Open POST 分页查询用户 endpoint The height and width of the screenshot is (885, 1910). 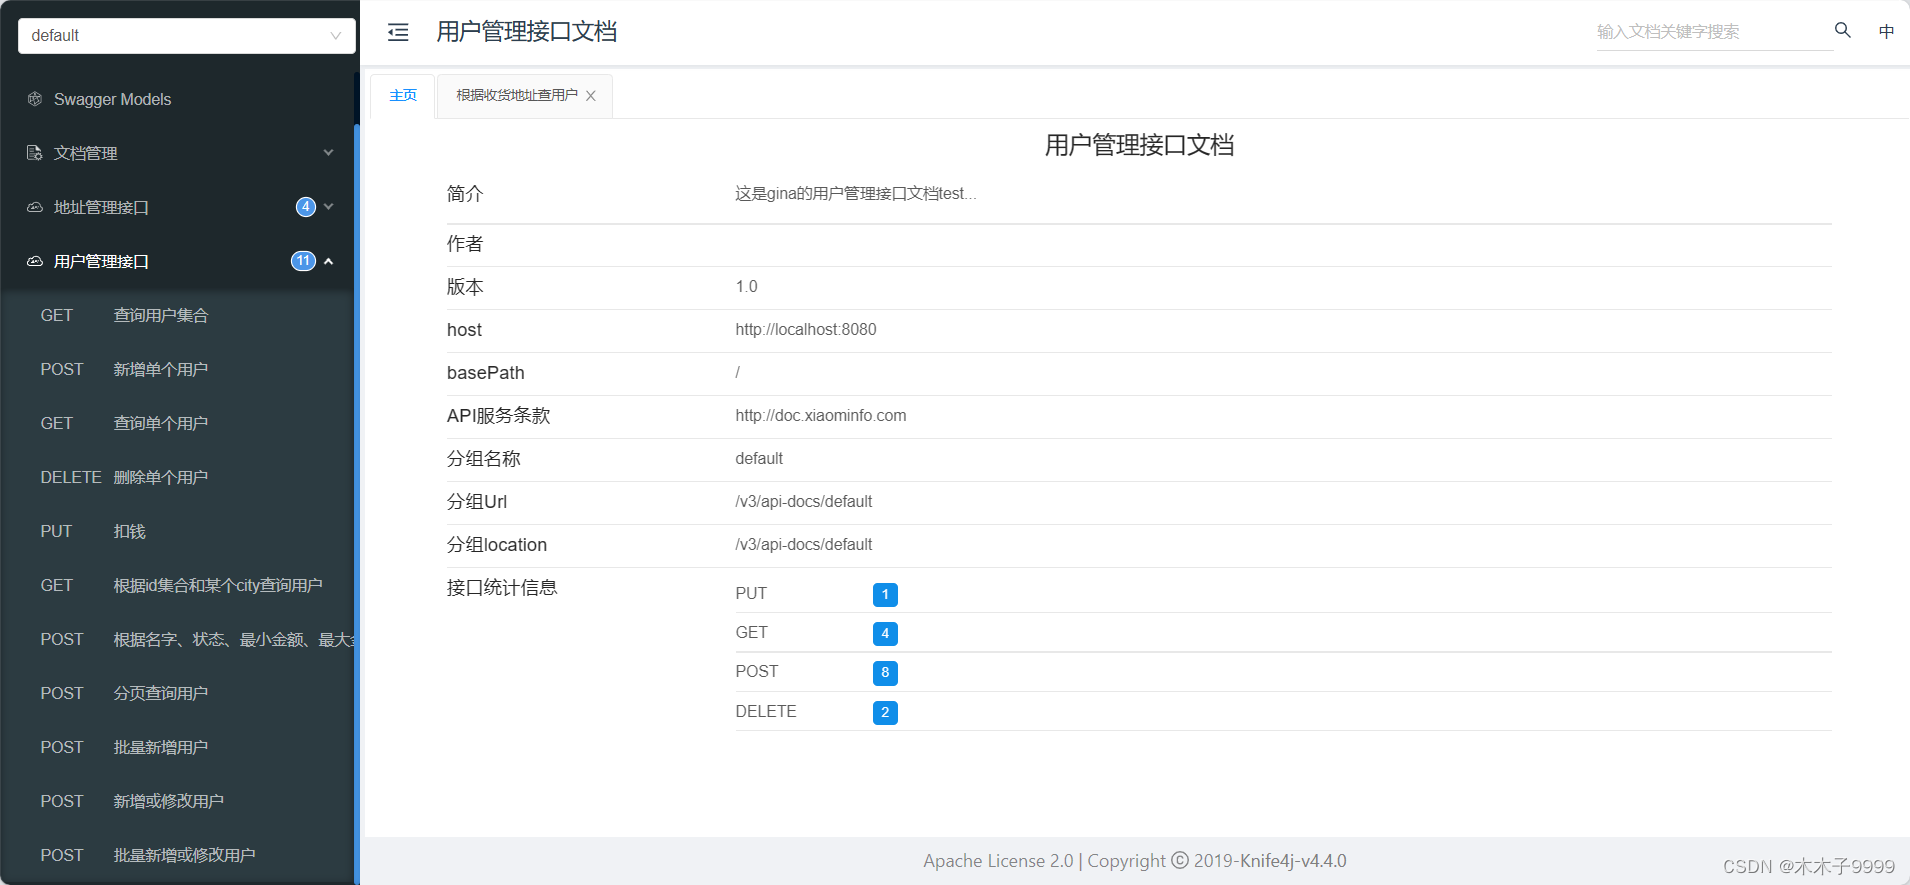tap(178, 693)
